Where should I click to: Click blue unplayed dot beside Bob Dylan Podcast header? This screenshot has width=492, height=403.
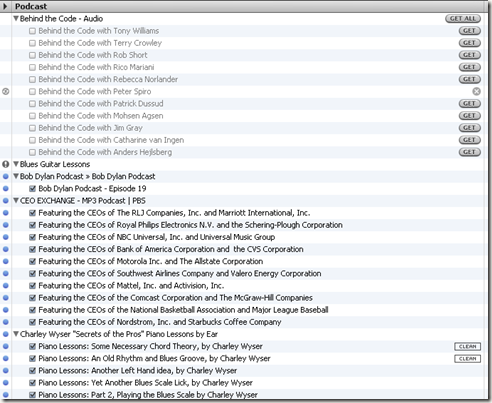(6, 176)
